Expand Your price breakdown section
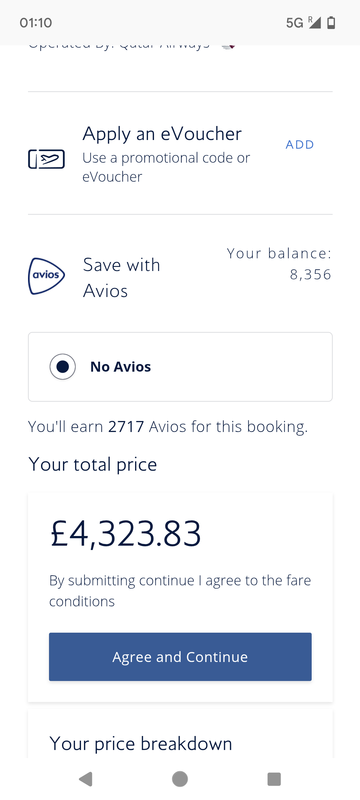Viewport: 360px width, 800px height. [141, 743]
